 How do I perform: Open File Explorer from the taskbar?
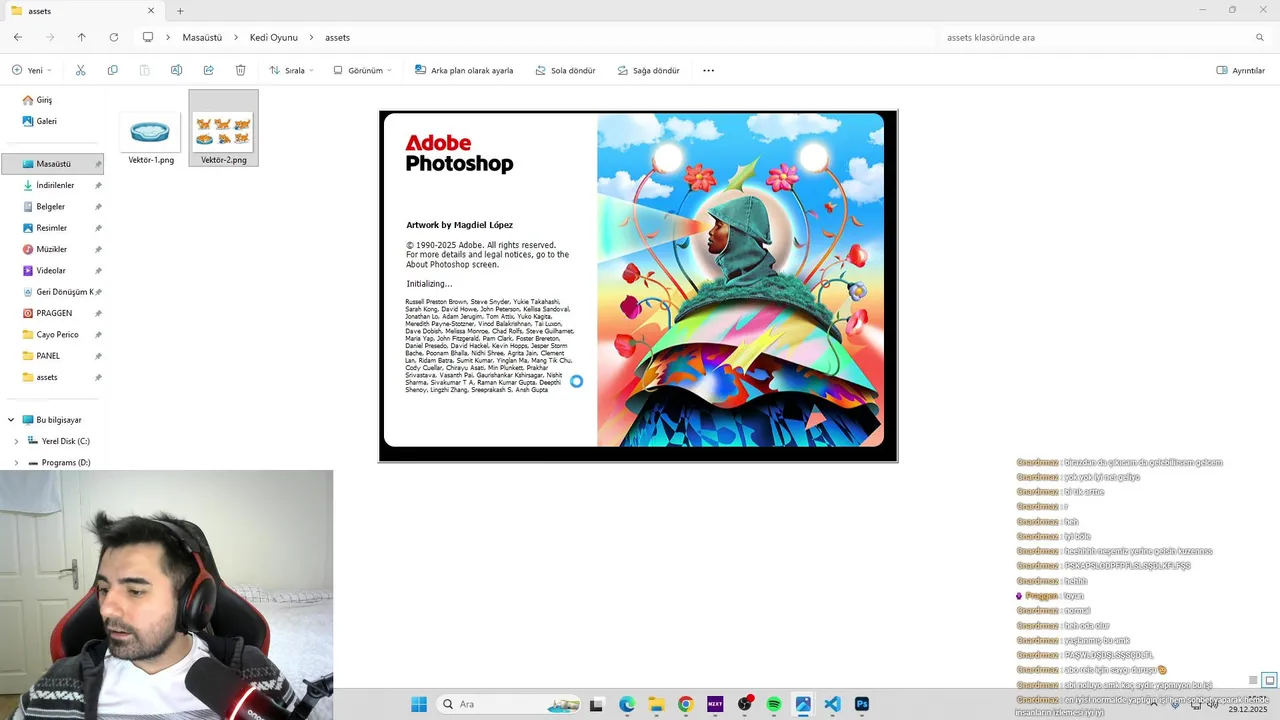coord(656,704)
